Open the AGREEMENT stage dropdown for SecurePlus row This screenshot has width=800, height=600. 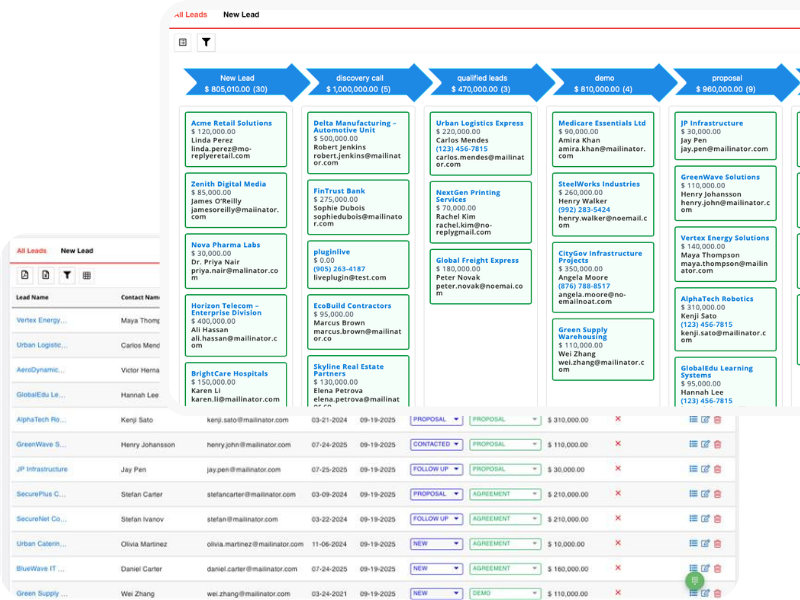(505, 494)
